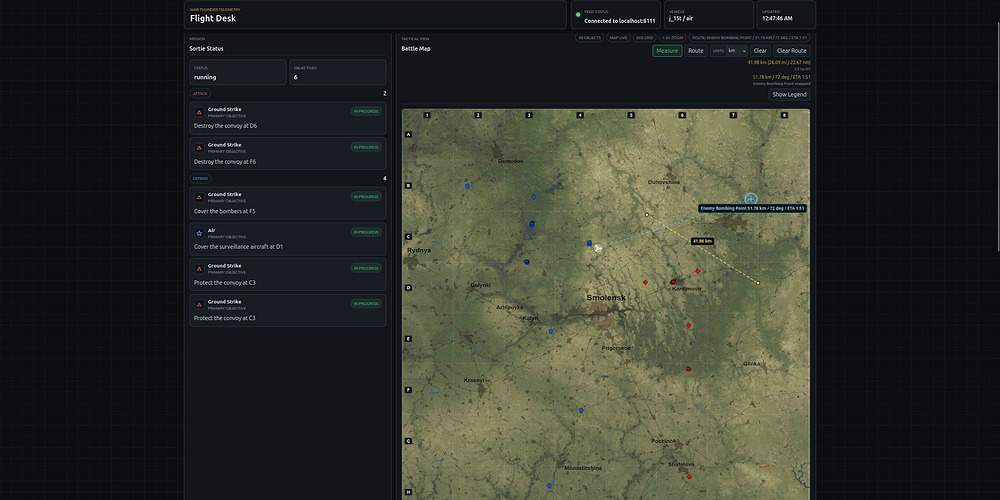
Task: Click the Smolensk city label on map
Action: pyautogui.click(x=606, y=298)
